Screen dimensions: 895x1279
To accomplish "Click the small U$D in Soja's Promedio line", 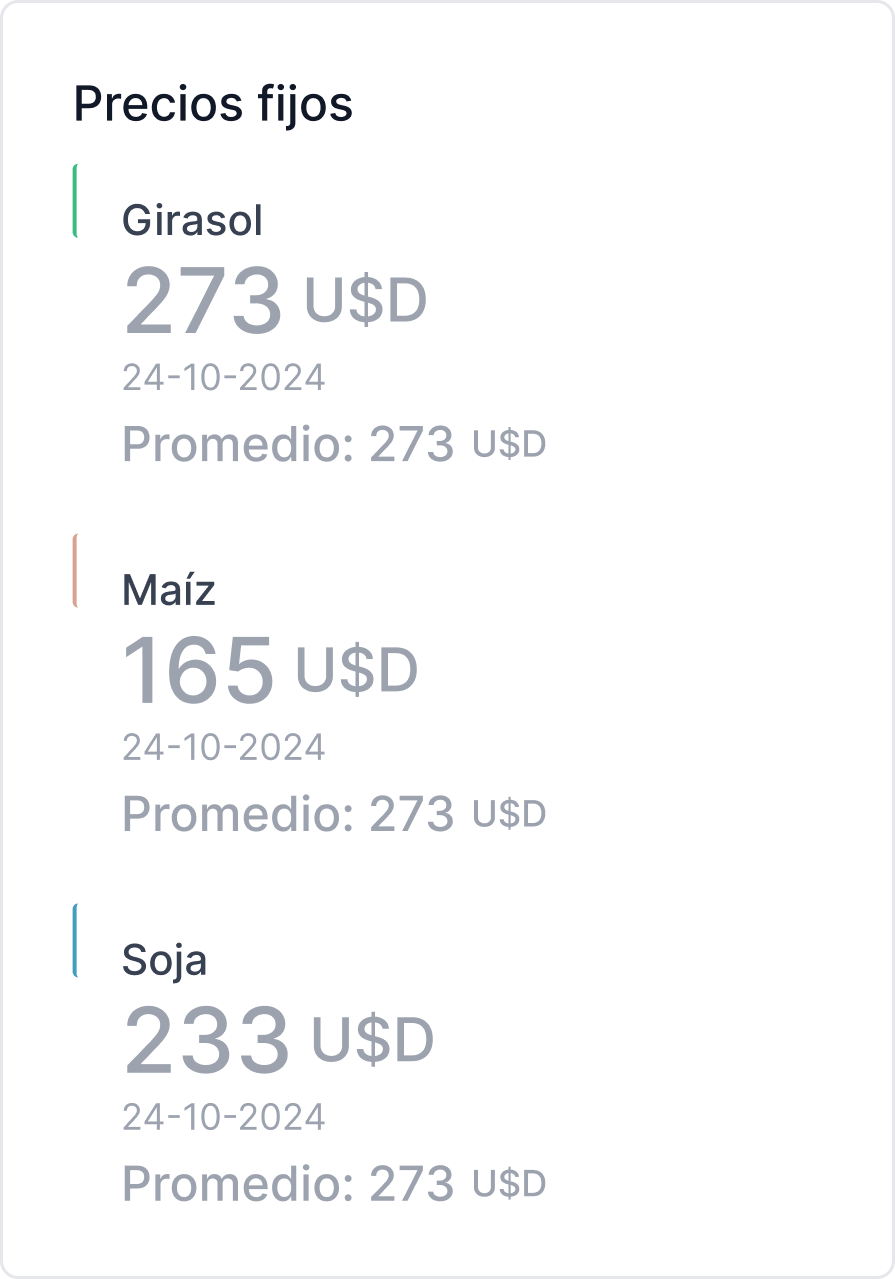I will click(x=509, y=1184).
